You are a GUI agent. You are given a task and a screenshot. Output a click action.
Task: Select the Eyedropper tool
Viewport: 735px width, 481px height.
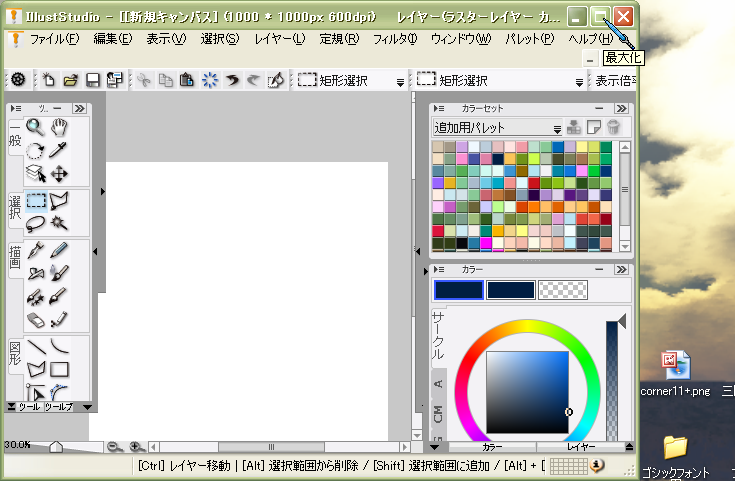coord(59,150)
